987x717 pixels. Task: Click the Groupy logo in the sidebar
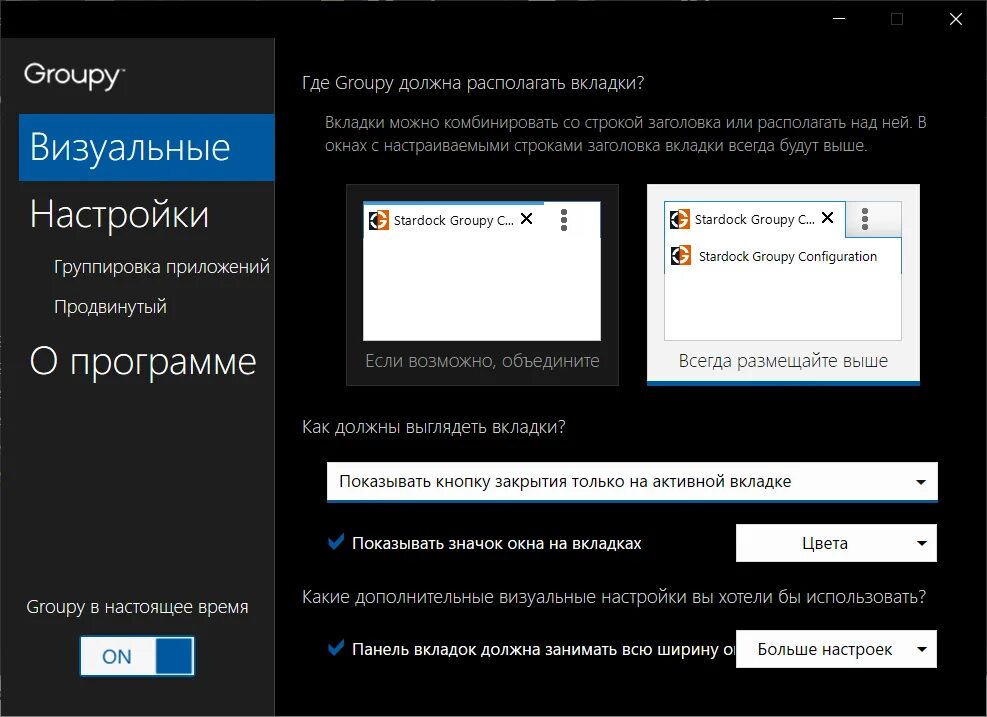(74, 76)
